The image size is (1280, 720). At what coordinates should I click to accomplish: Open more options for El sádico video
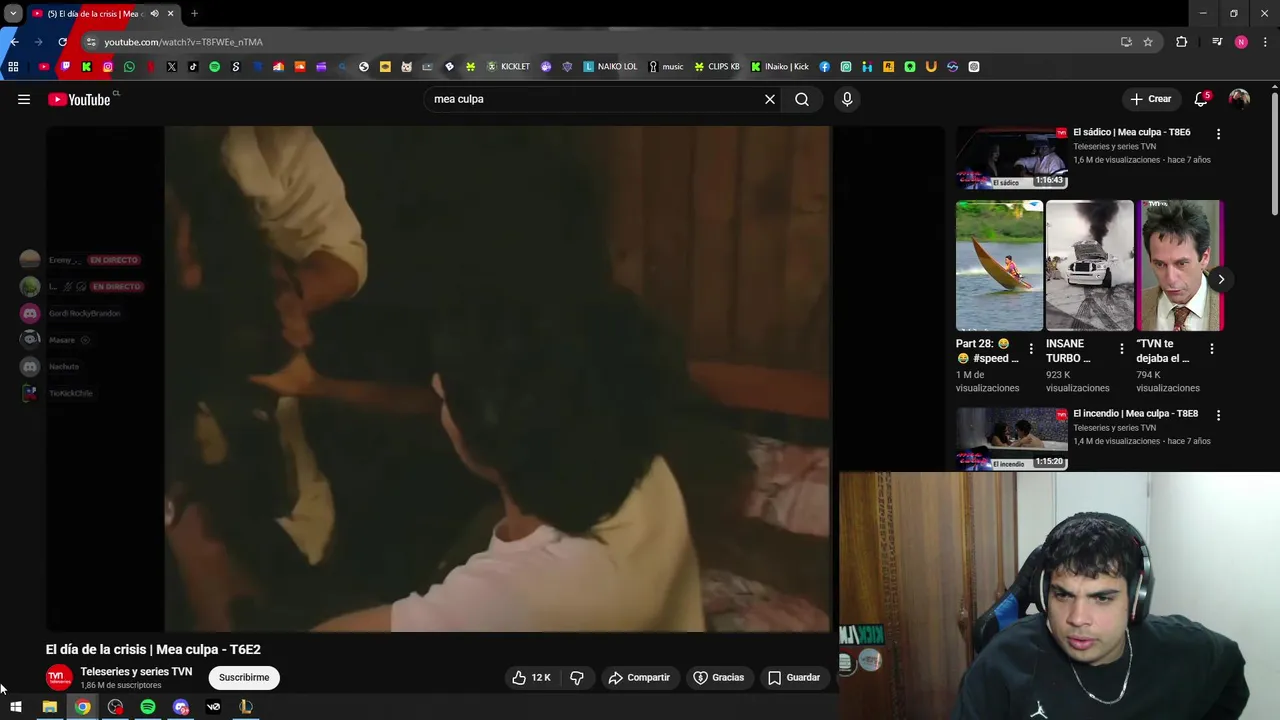1218,133
